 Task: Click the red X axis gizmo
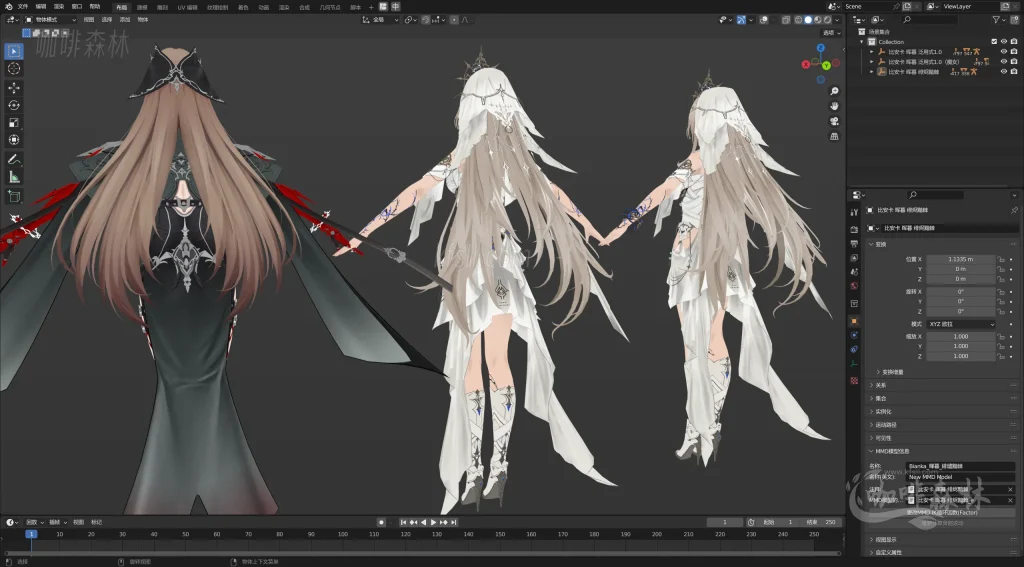[806, 64]
